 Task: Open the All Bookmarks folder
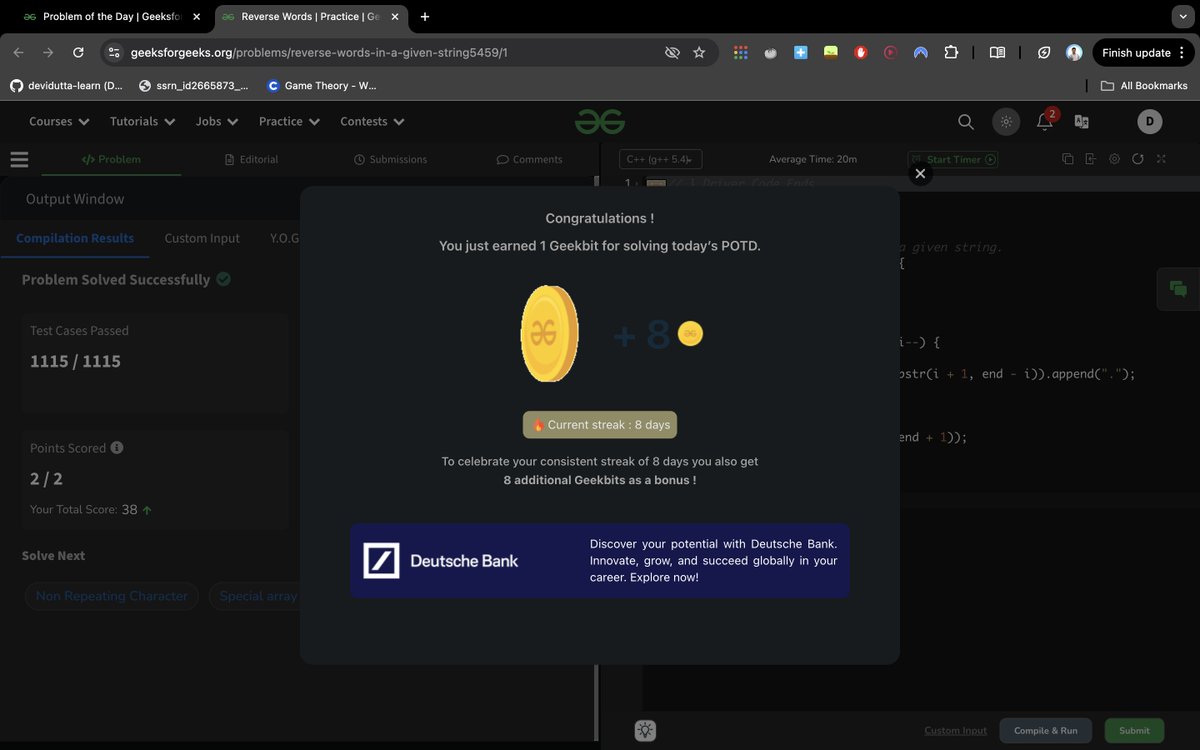point(1144,86)
